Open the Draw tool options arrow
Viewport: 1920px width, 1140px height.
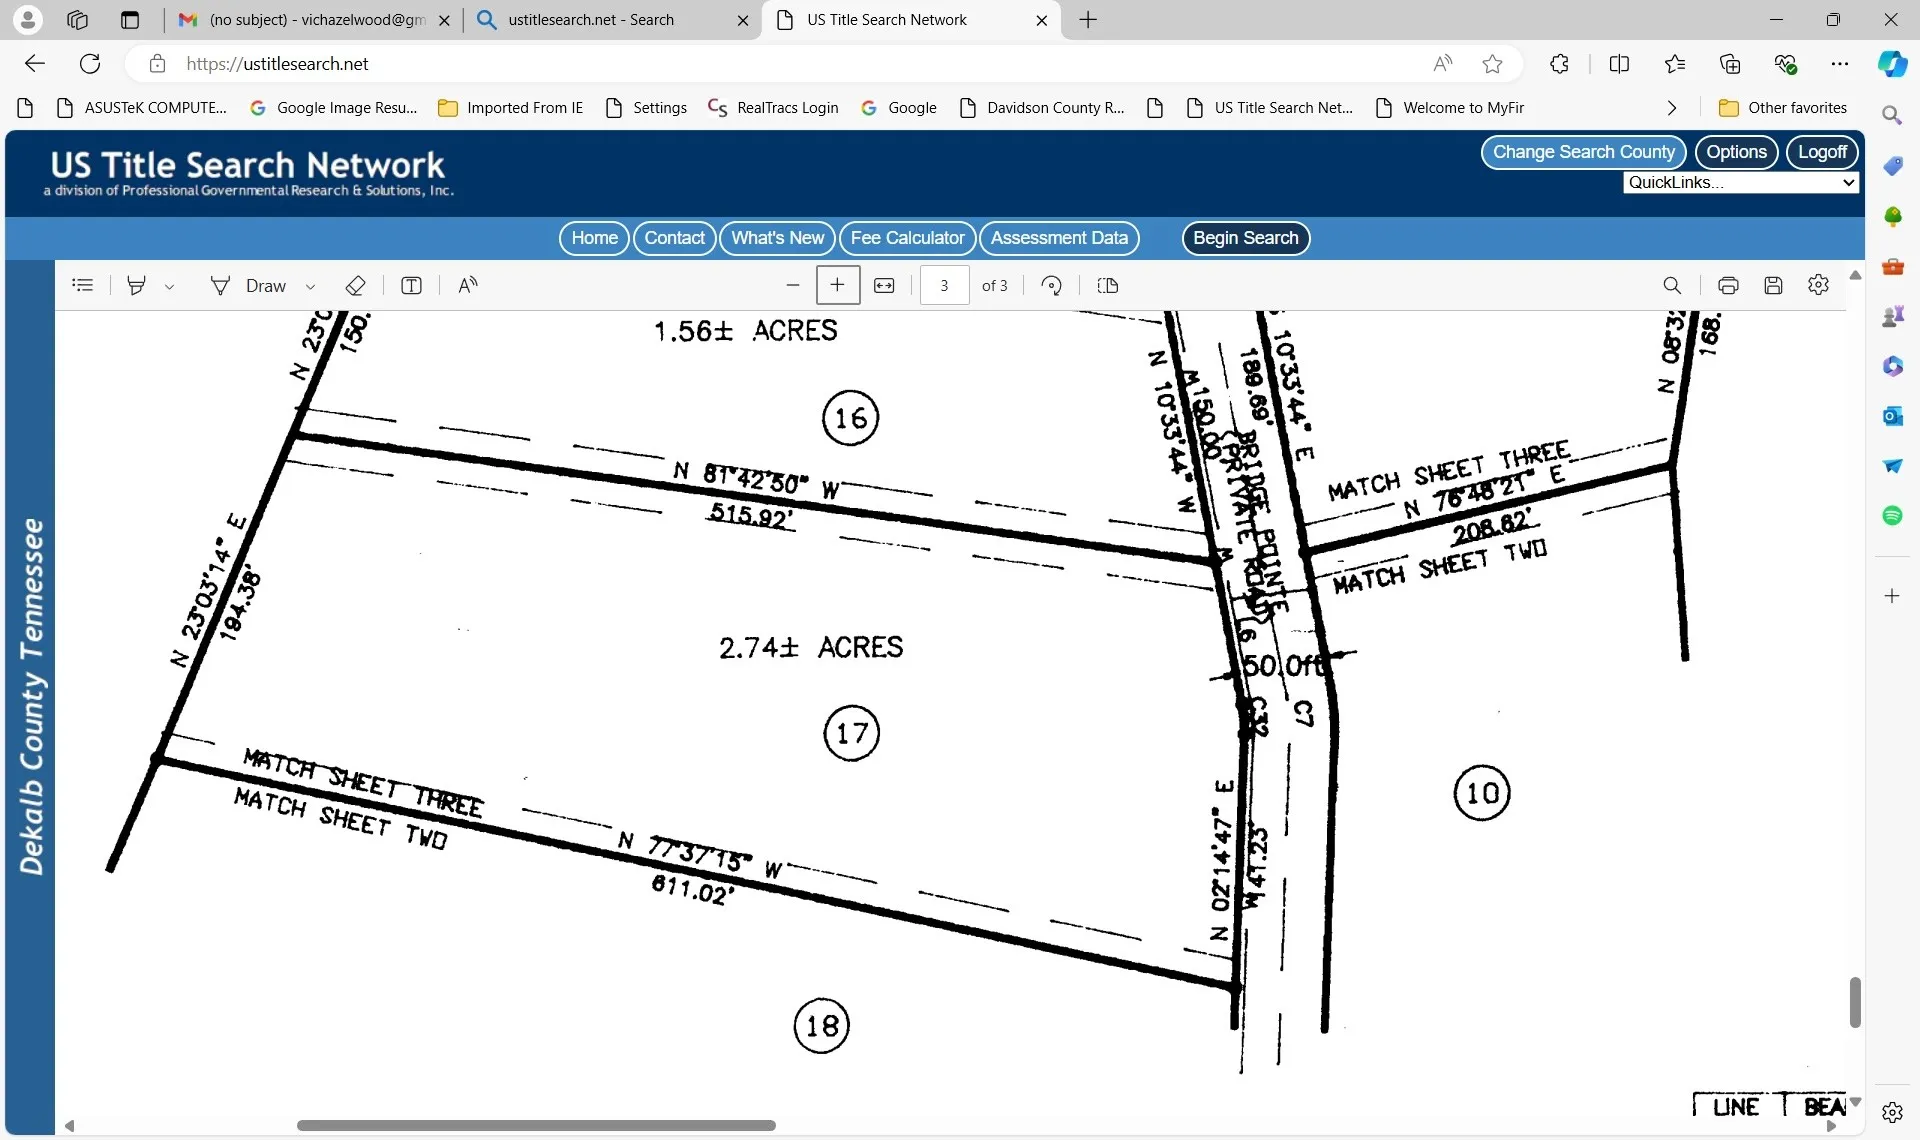coord(310,287)
